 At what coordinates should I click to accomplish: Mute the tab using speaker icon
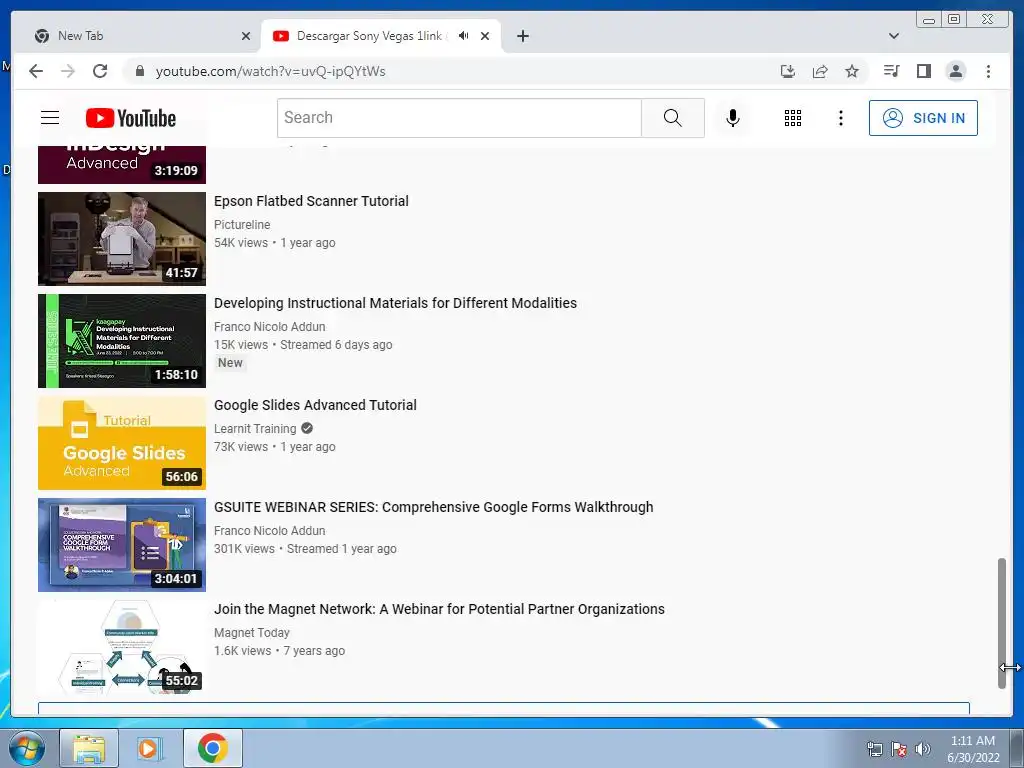[x=463, y=35]
